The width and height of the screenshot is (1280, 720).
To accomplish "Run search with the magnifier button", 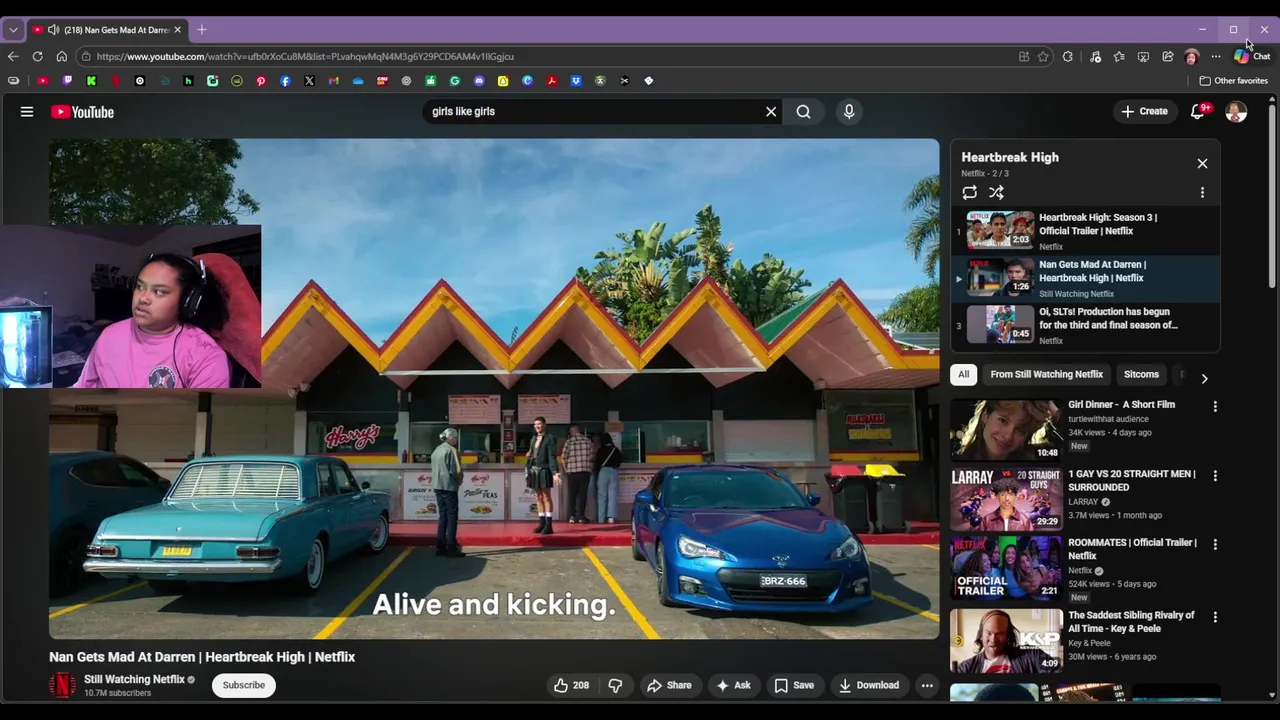I will pos(803,112).
